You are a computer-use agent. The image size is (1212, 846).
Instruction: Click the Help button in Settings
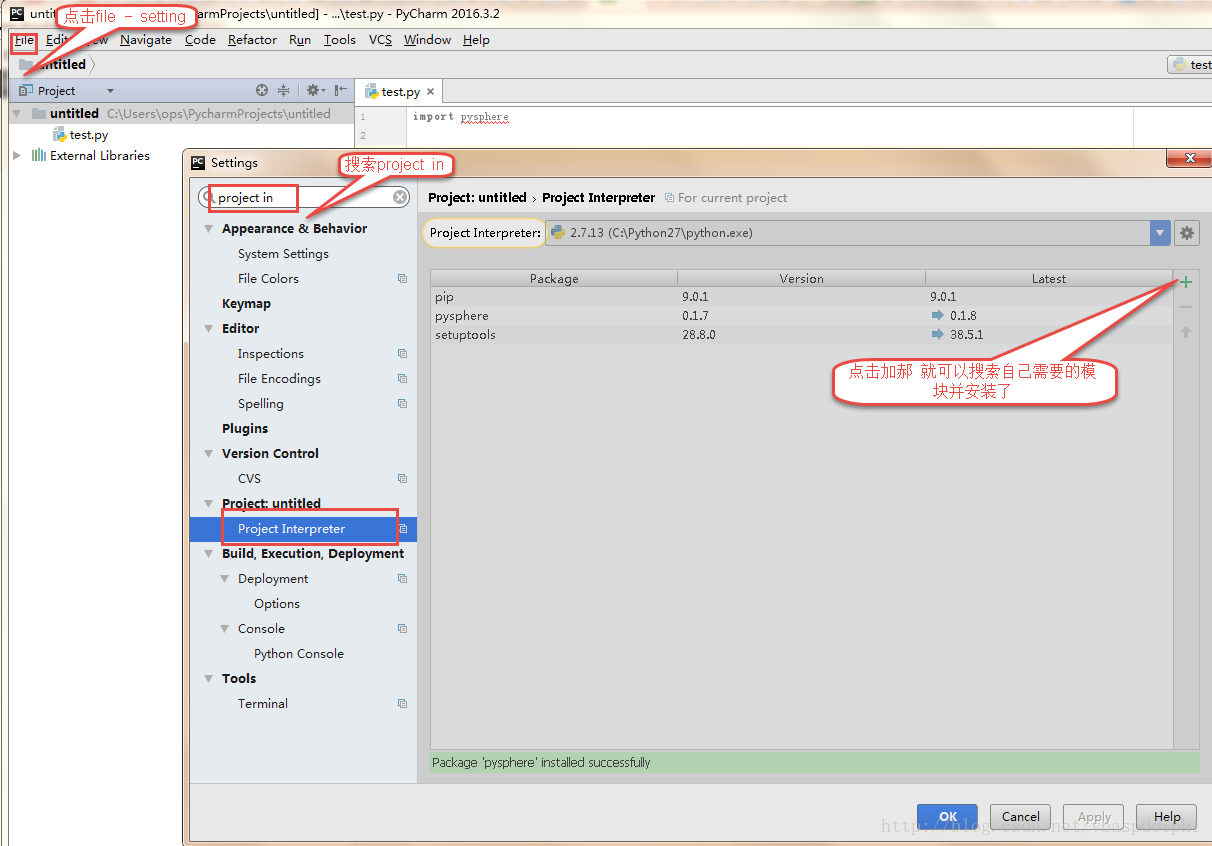coord(1167,817)
